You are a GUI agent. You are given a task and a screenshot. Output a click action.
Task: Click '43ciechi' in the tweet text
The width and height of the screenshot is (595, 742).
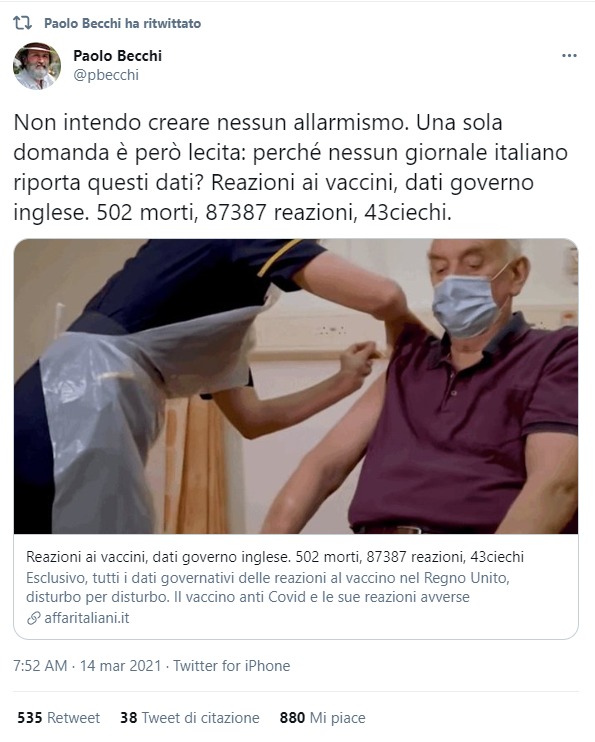click(408, 212)
